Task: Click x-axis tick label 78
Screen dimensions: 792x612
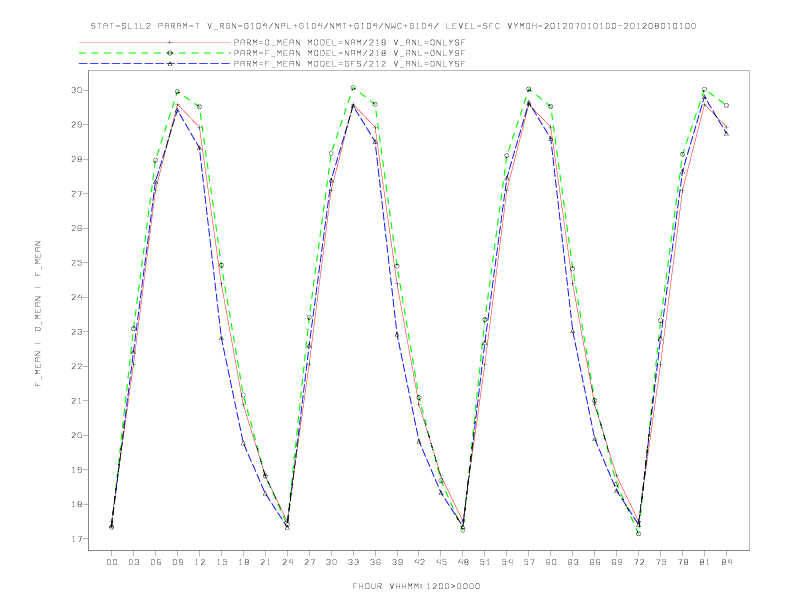Action: (x=683, y=562)
